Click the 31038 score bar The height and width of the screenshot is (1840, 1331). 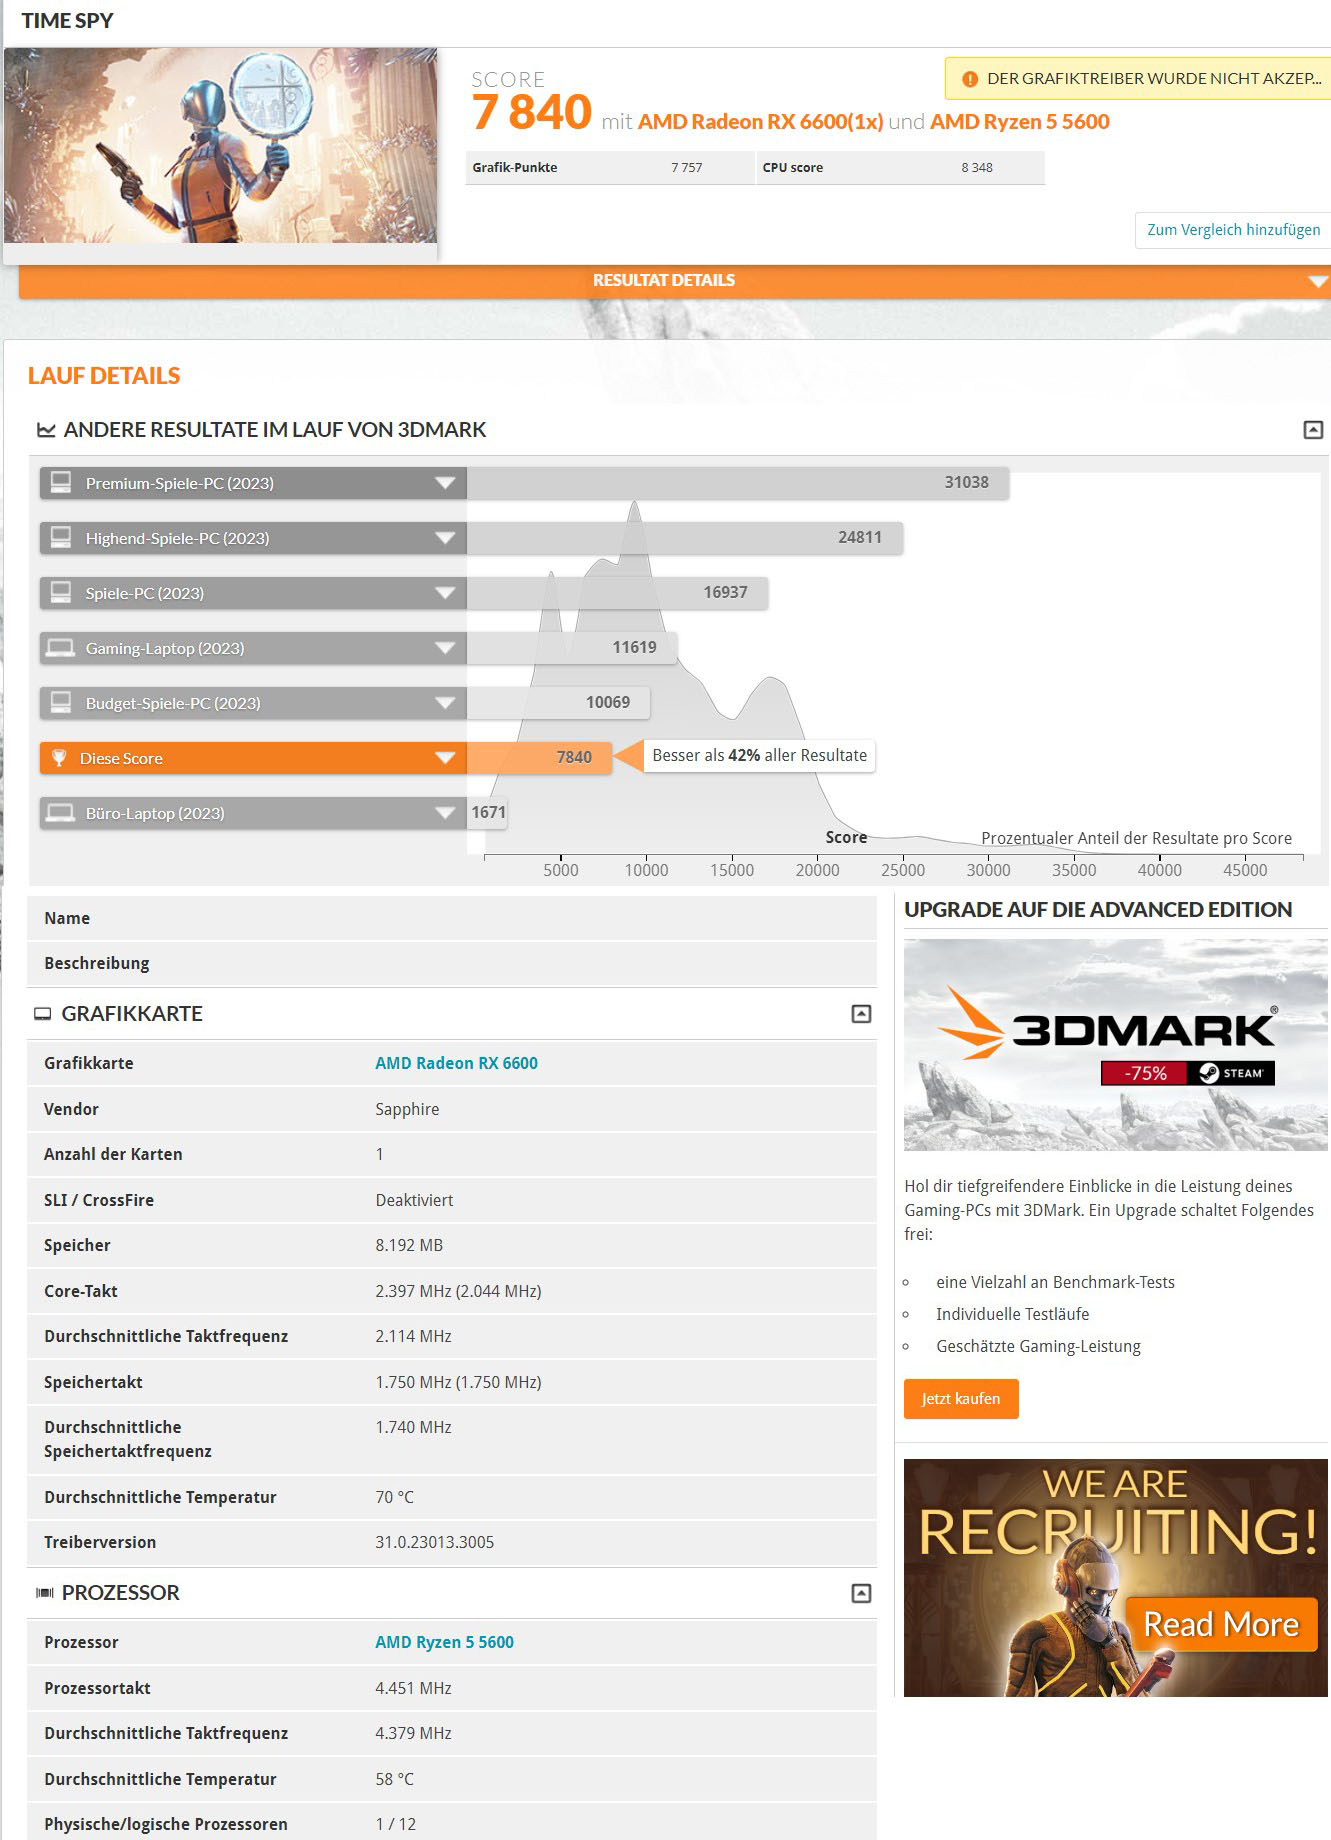pos(738,483)
